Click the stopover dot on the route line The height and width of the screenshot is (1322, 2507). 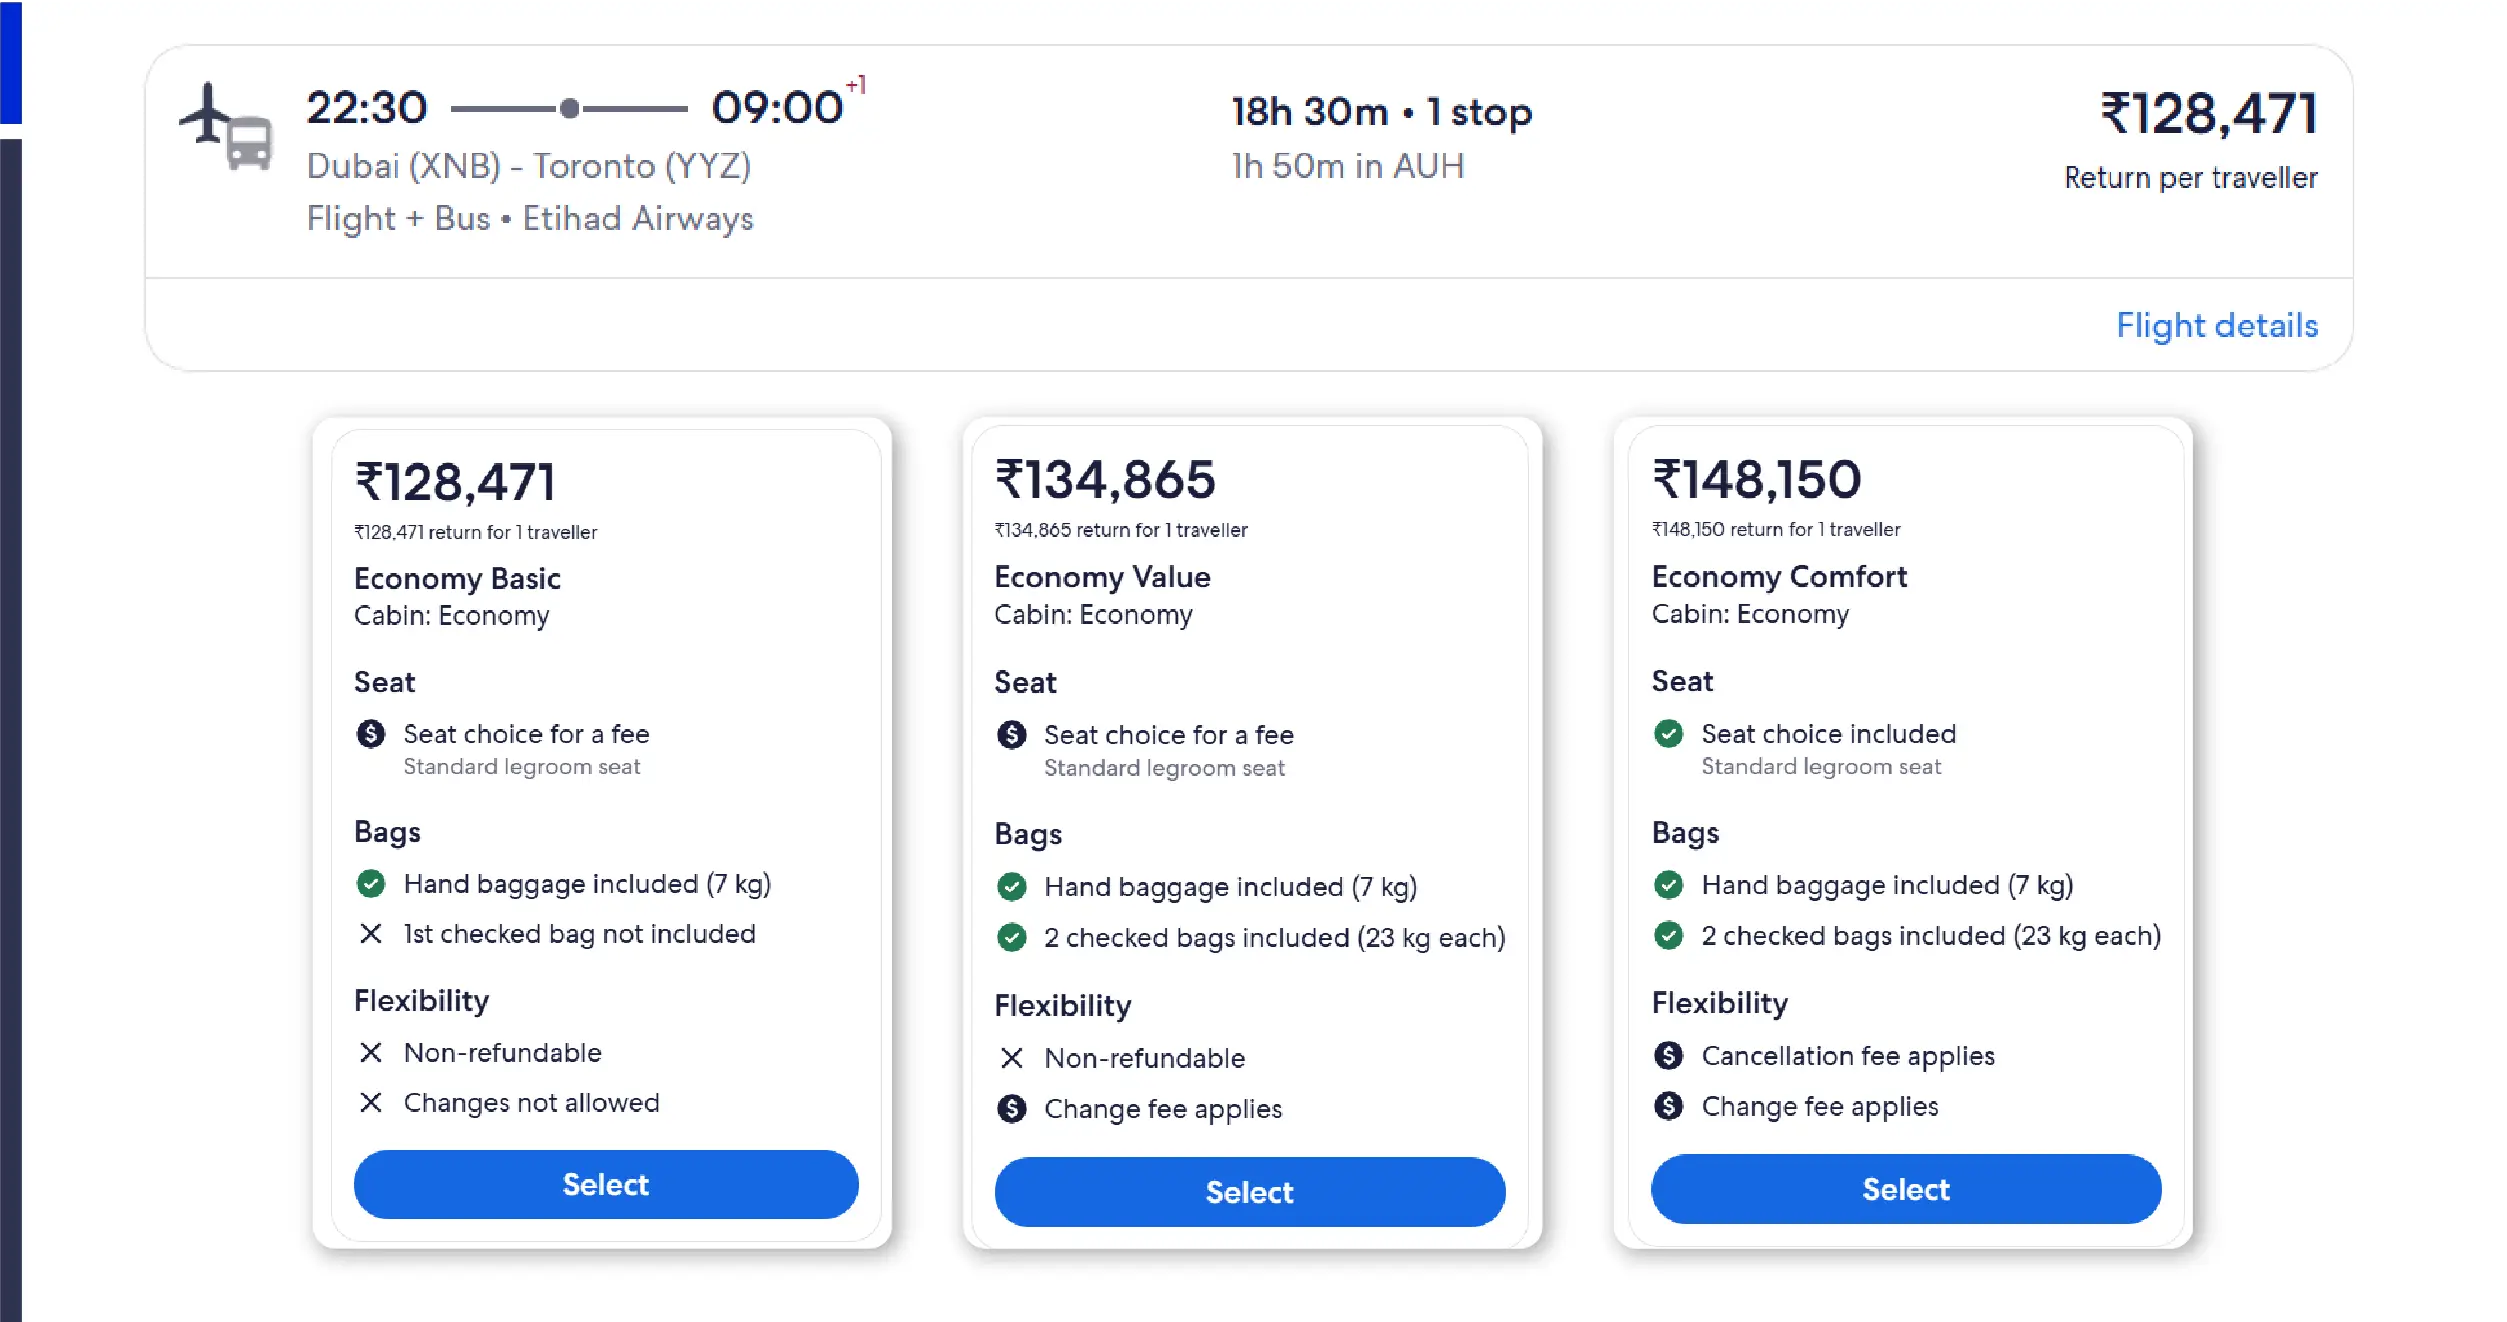569,108
